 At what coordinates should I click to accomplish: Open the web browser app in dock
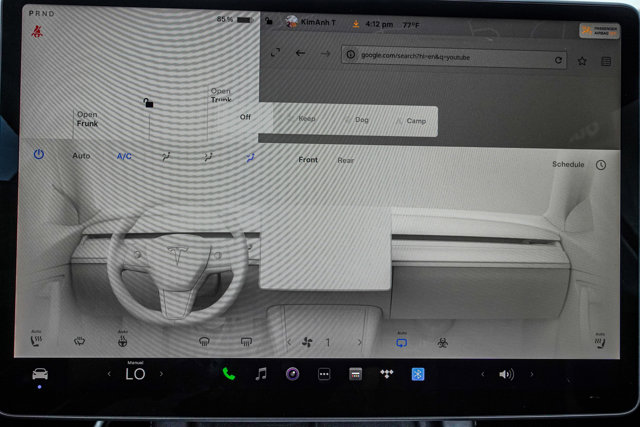click(356, 374)
